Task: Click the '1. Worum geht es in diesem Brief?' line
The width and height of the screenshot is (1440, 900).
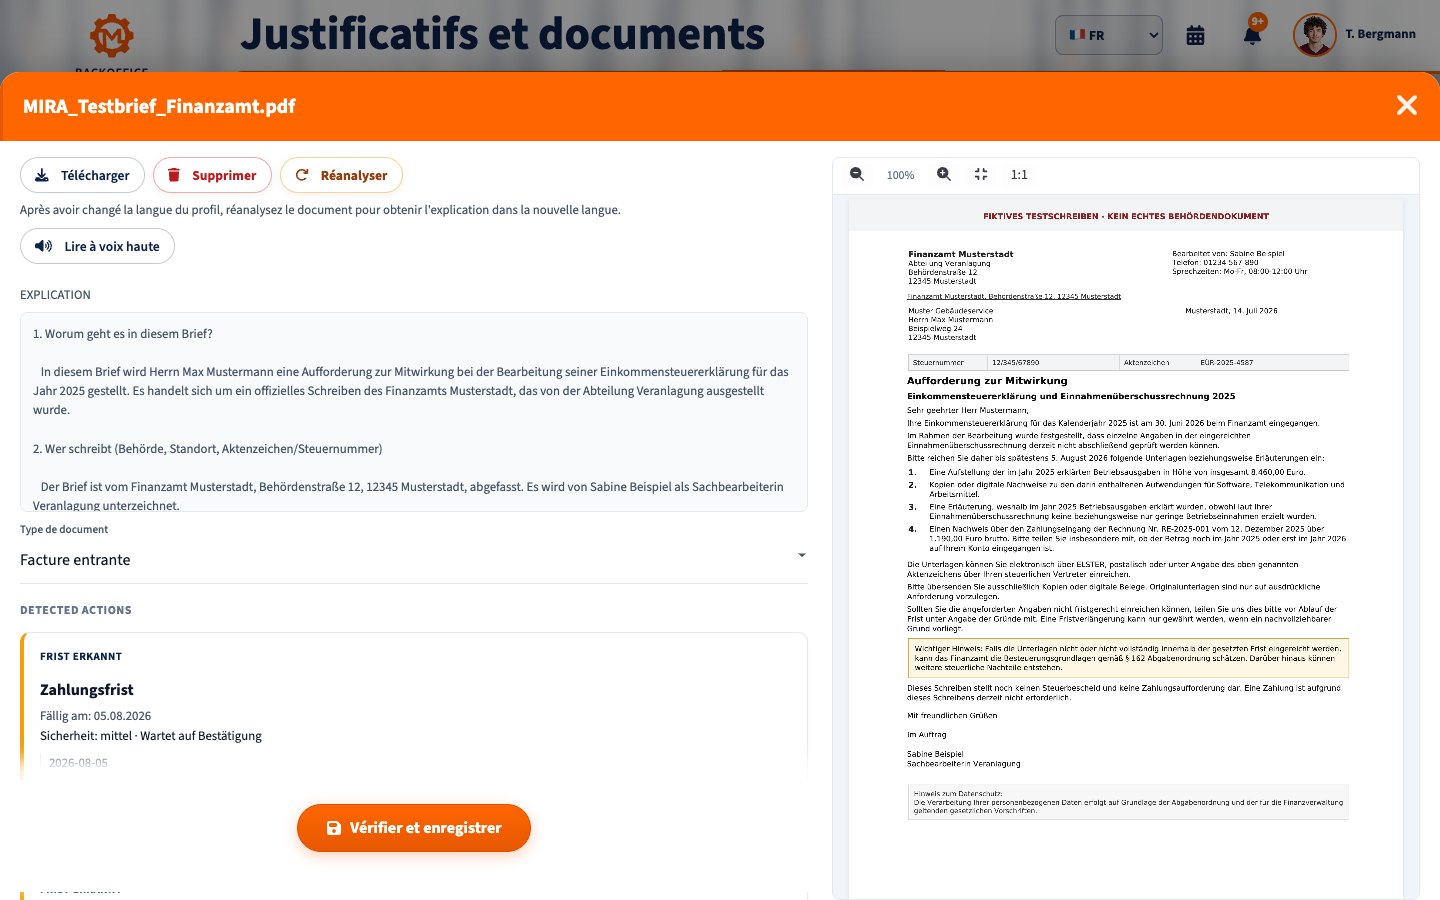Action: (x=123, y=334)
